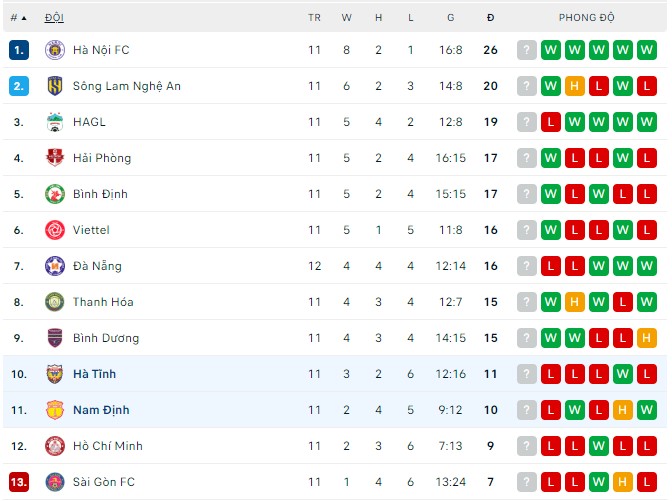The height and width of the screenshot is (501, 672).
Task: Sort table by the # rank column
Action: click(18, 18)
